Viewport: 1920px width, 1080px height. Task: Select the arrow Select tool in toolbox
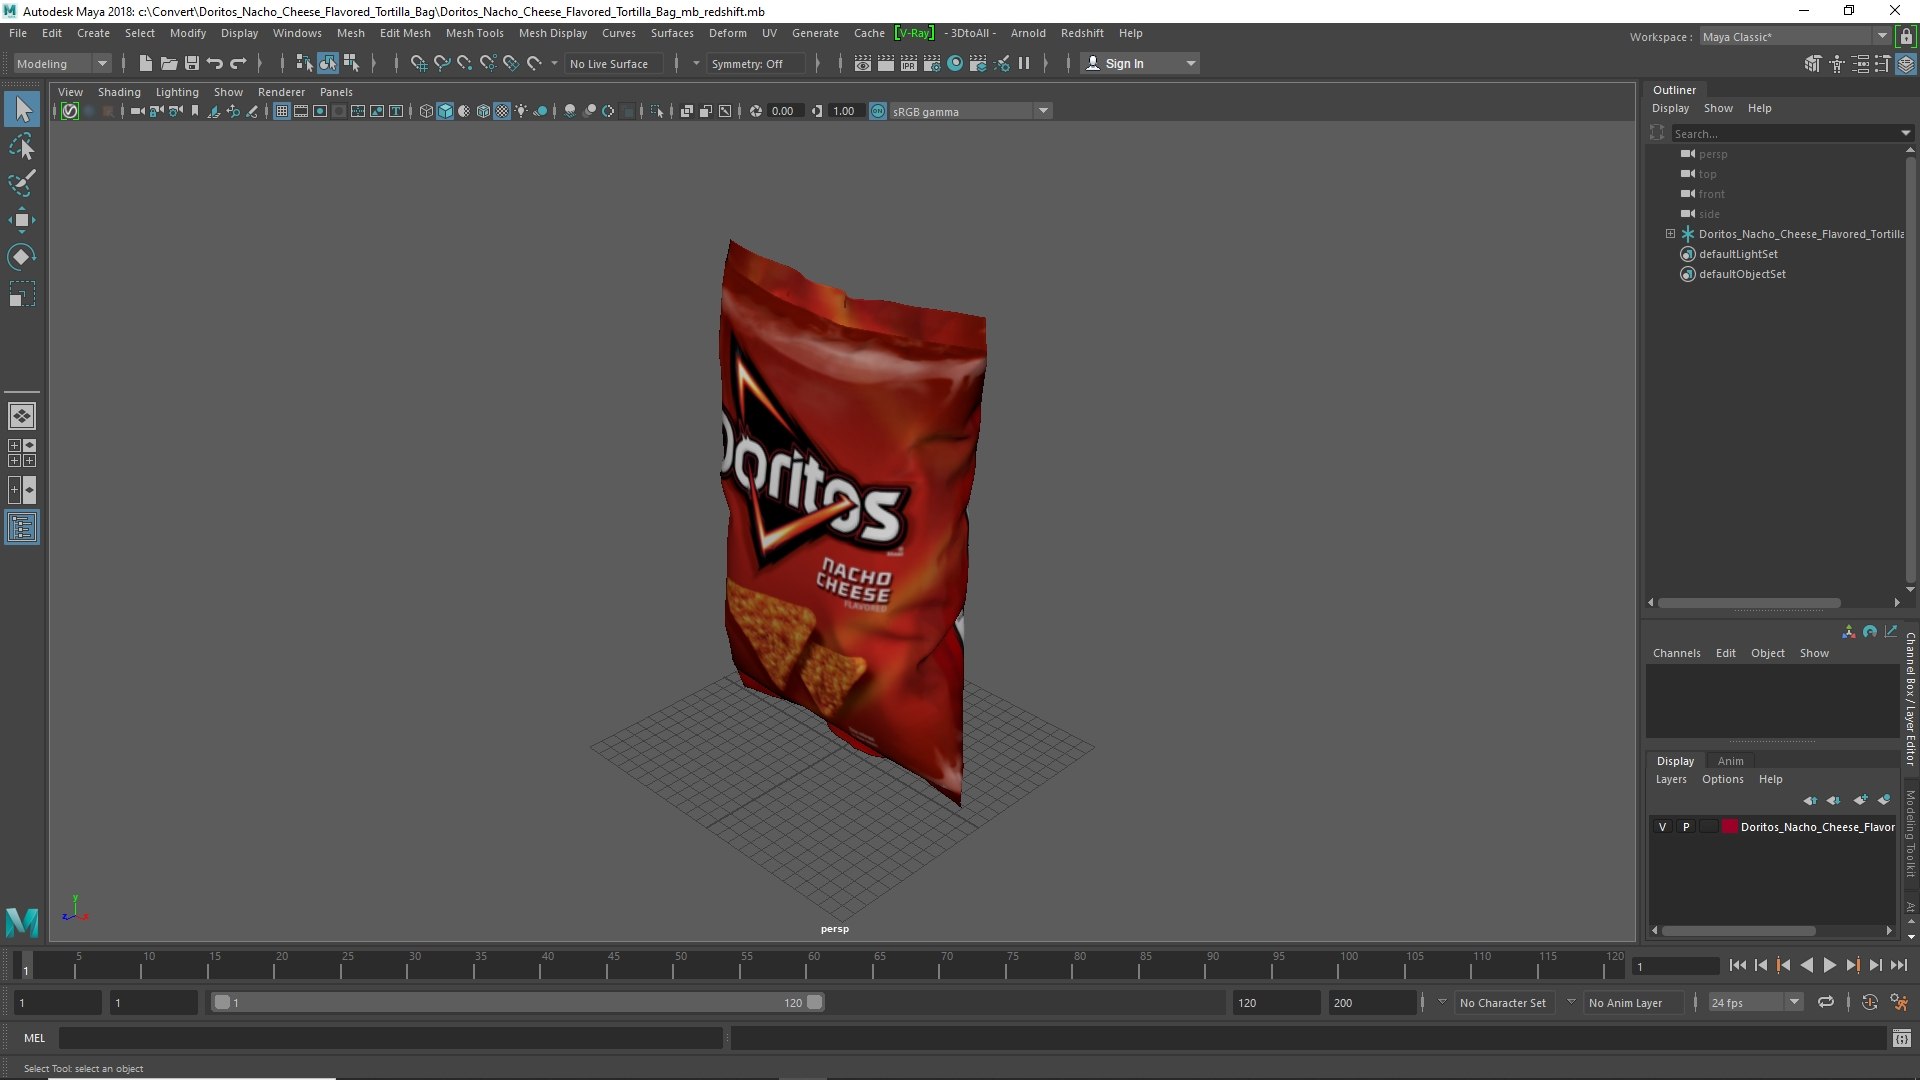pos(22,109)
